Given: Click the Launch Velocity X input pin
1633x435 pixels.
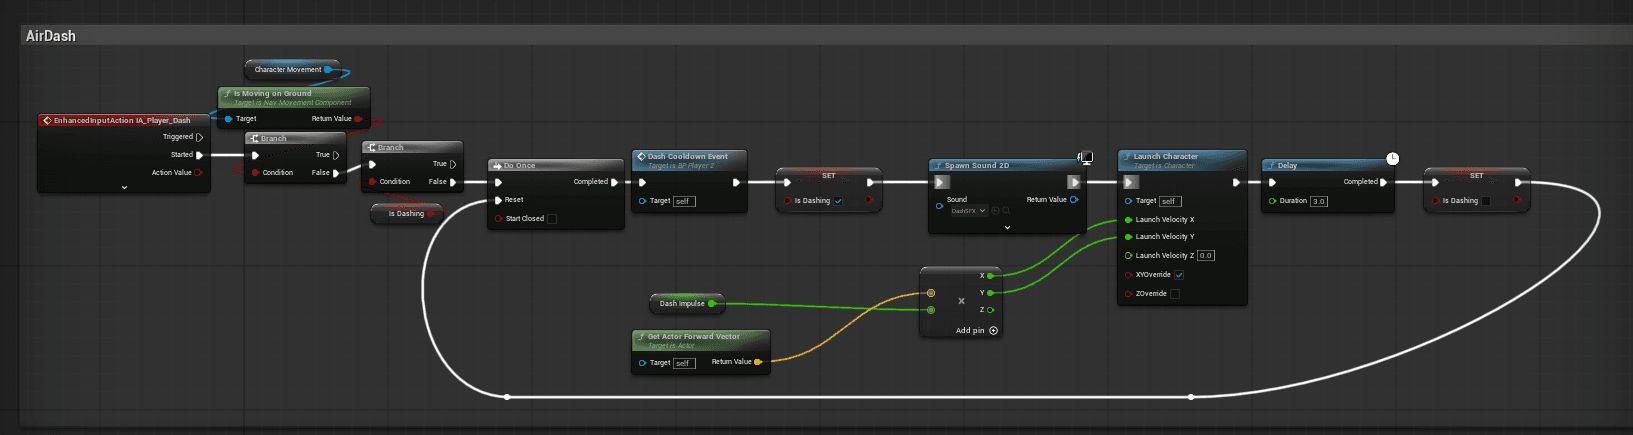Looking at the screenshot, I should 1128,220.
